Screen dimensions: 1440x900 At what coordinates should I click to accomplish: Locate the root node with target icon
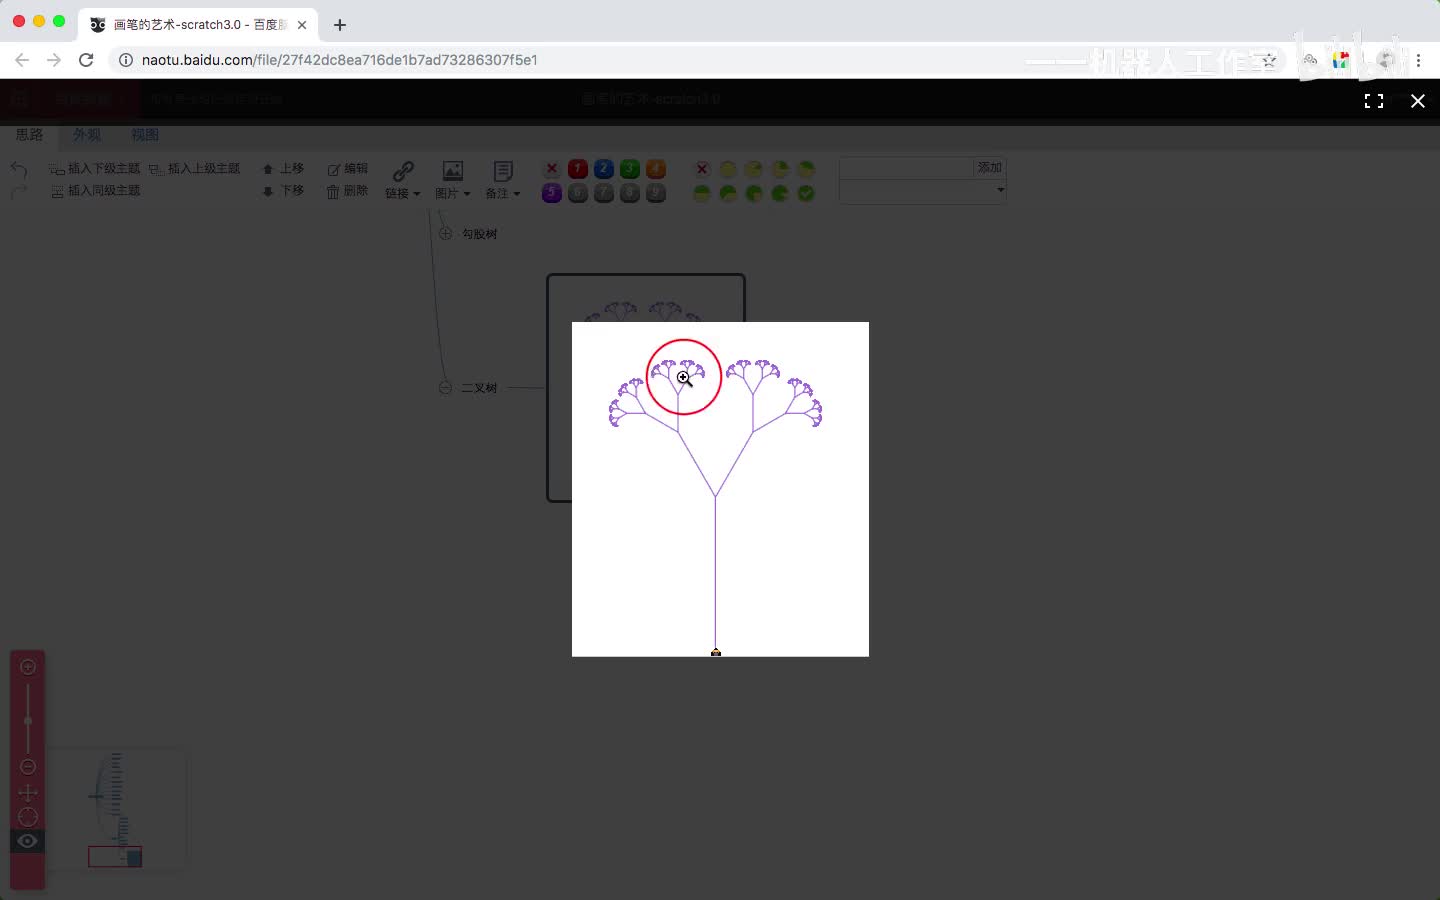coord(28,817)
